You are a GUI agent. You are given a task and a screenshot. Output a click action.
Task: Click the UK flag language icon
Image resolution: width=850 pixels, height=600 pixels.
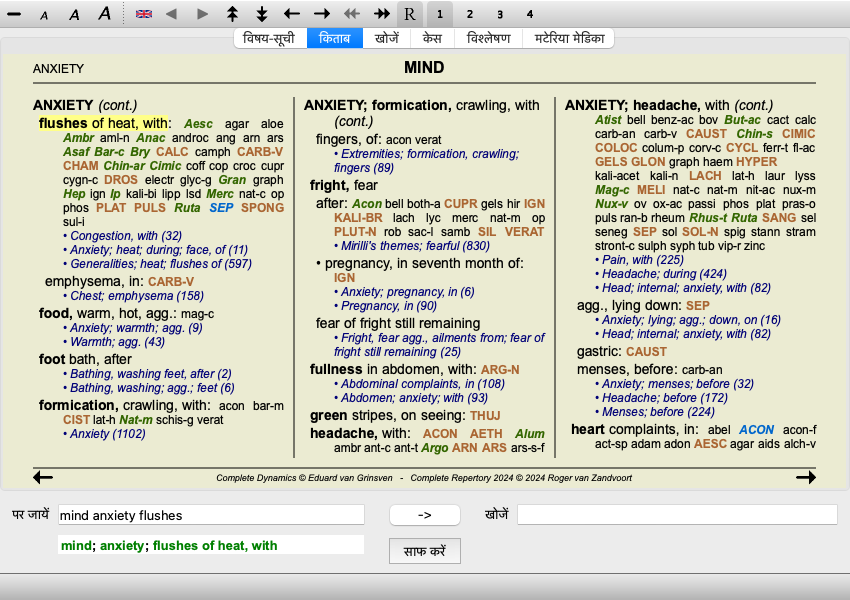point(144,14)
